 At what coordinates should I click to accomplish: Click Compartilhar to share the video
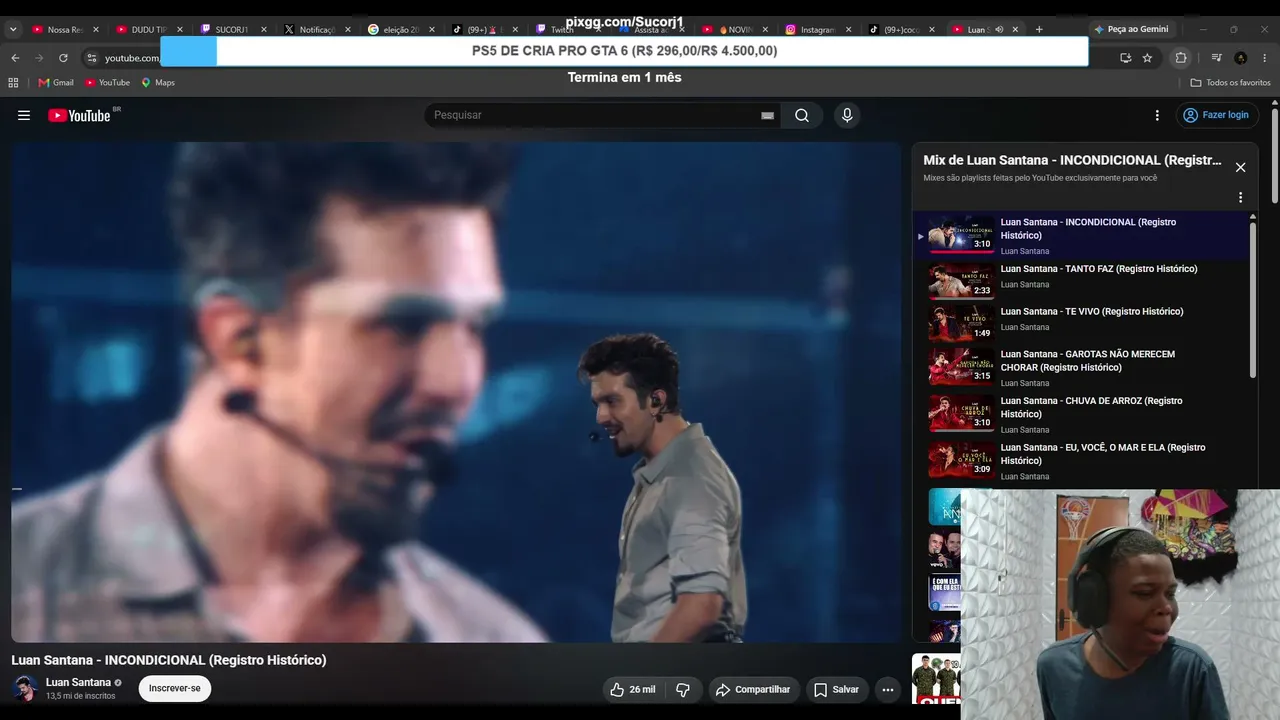[754, 689]
